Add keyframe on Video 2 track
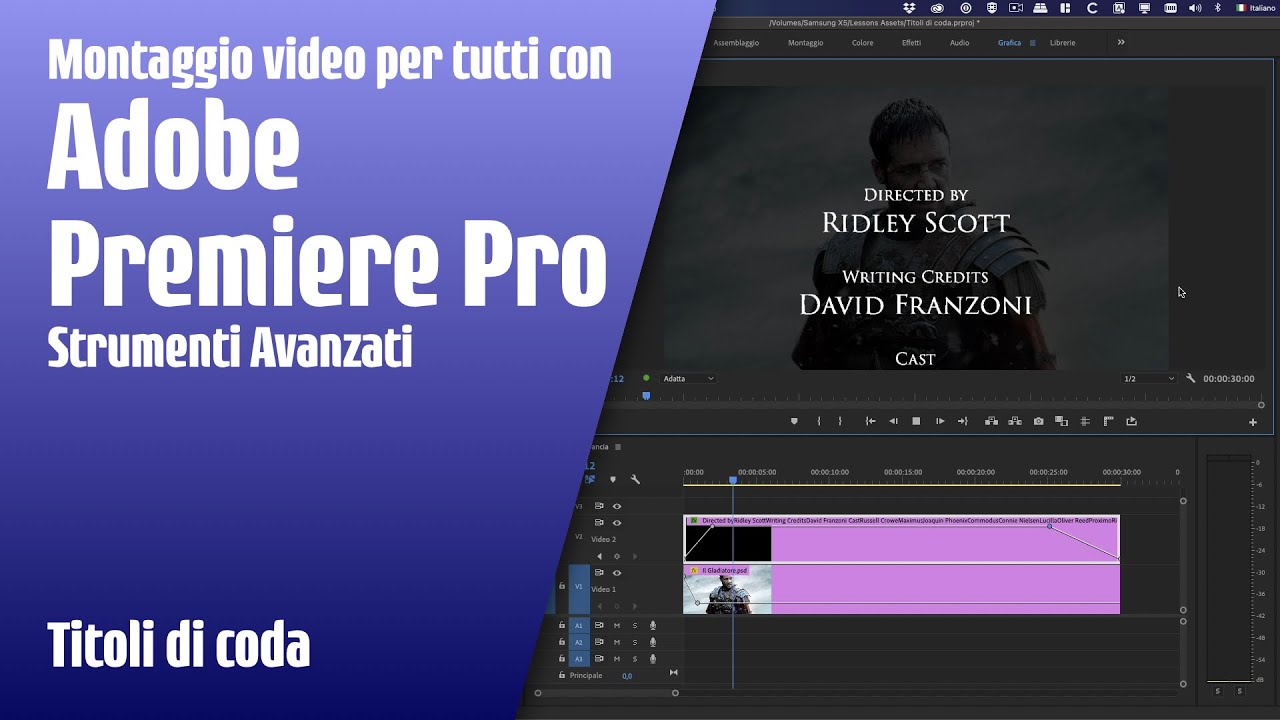Screen dimensions: 1280x720 (x=617, y=556)
